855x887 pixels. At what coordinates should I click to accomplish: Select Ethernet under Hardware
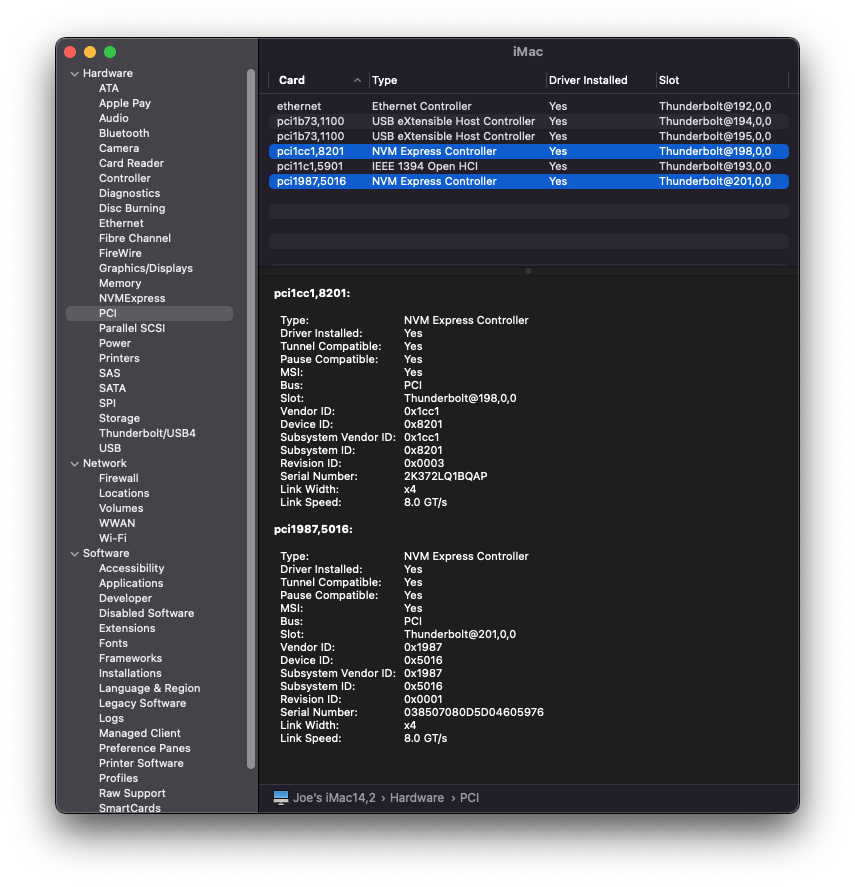click(x=121, y=223)
